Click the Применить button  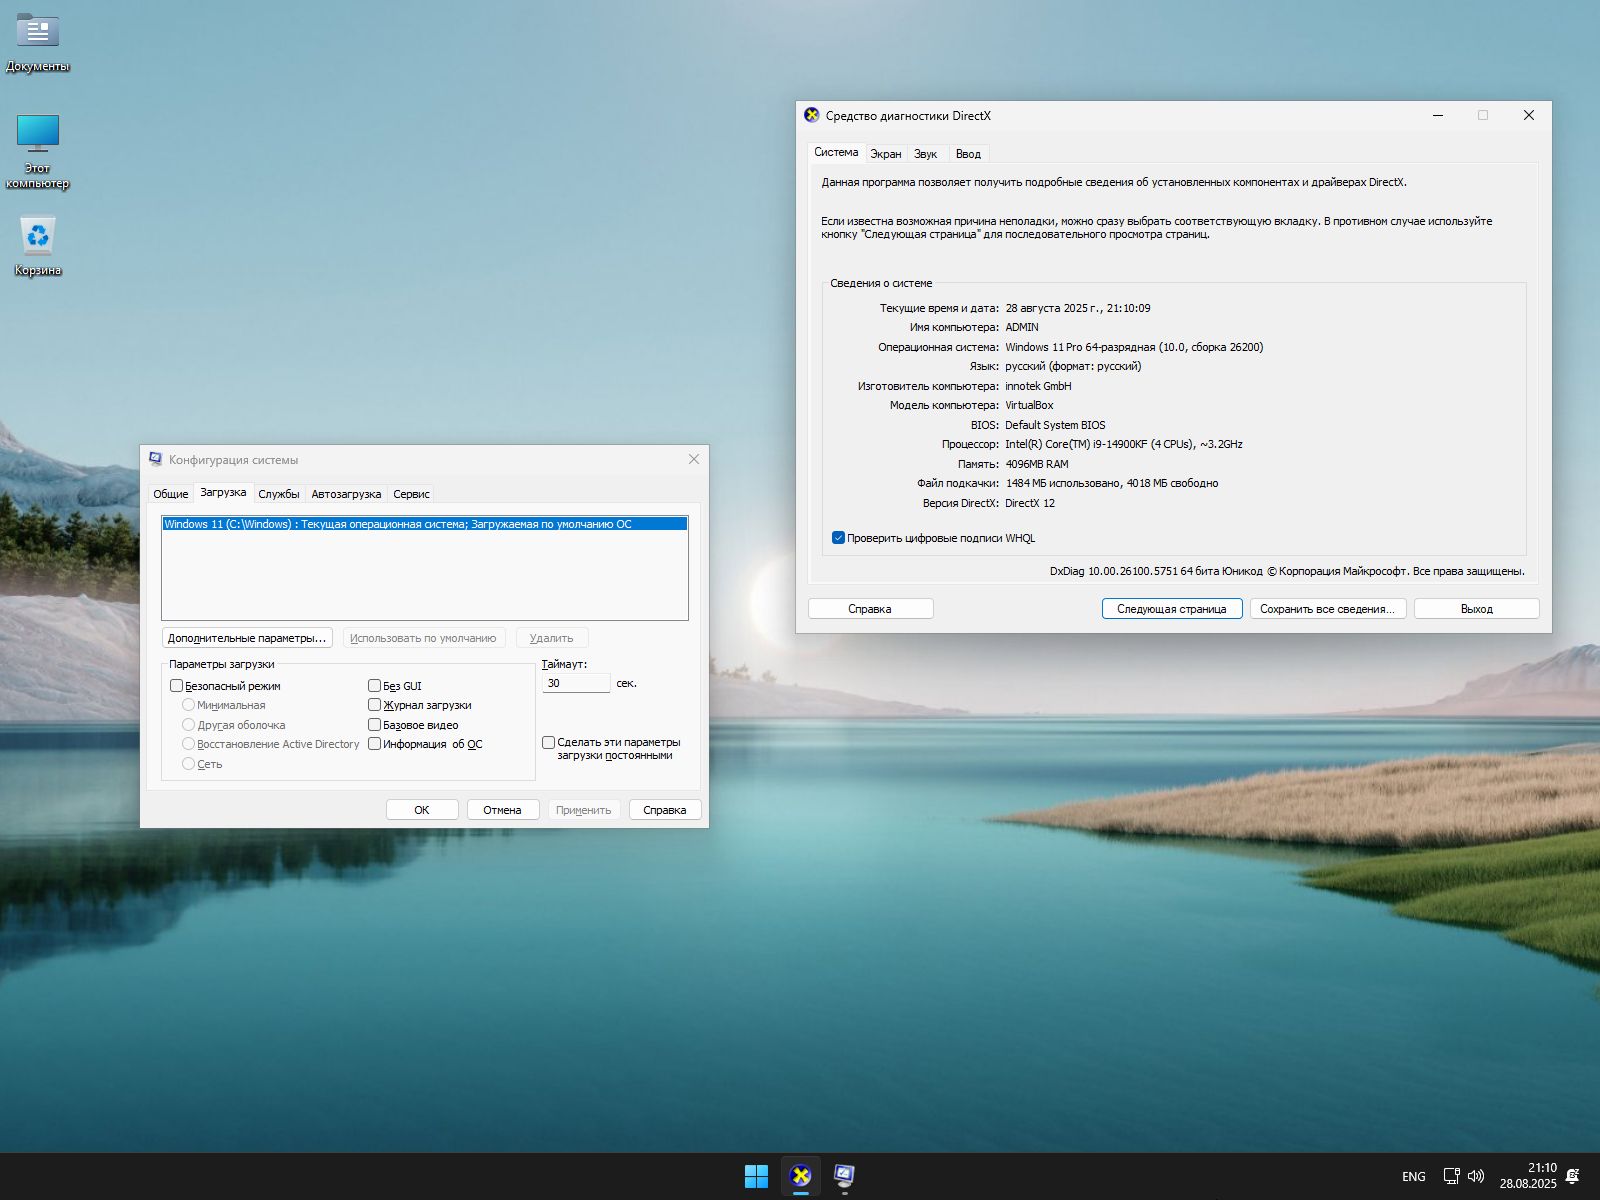[584, 810]
